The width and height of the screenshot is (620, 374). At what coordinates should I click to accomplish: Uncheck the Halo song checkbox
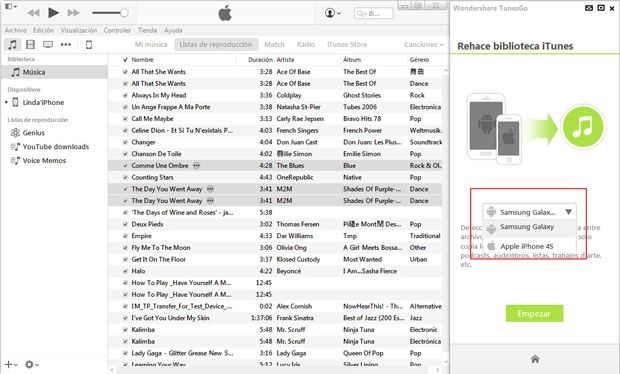125,271
